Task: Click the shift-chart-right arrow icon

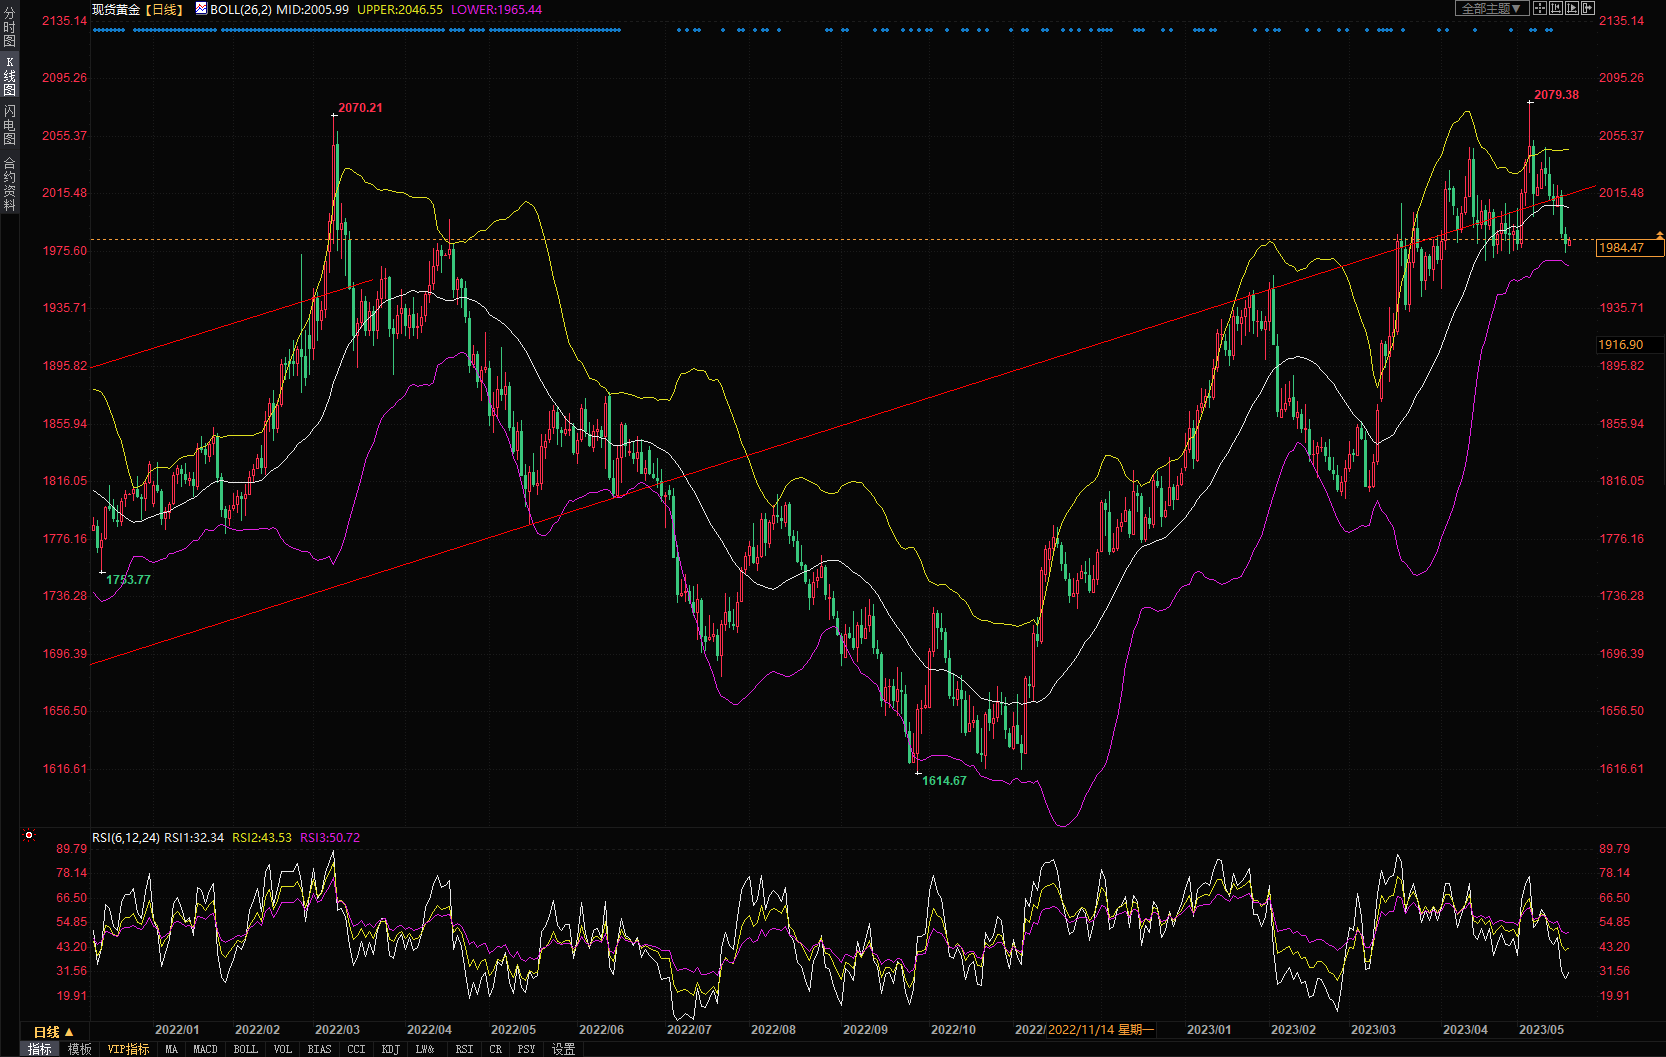Action: [1588, 8]
